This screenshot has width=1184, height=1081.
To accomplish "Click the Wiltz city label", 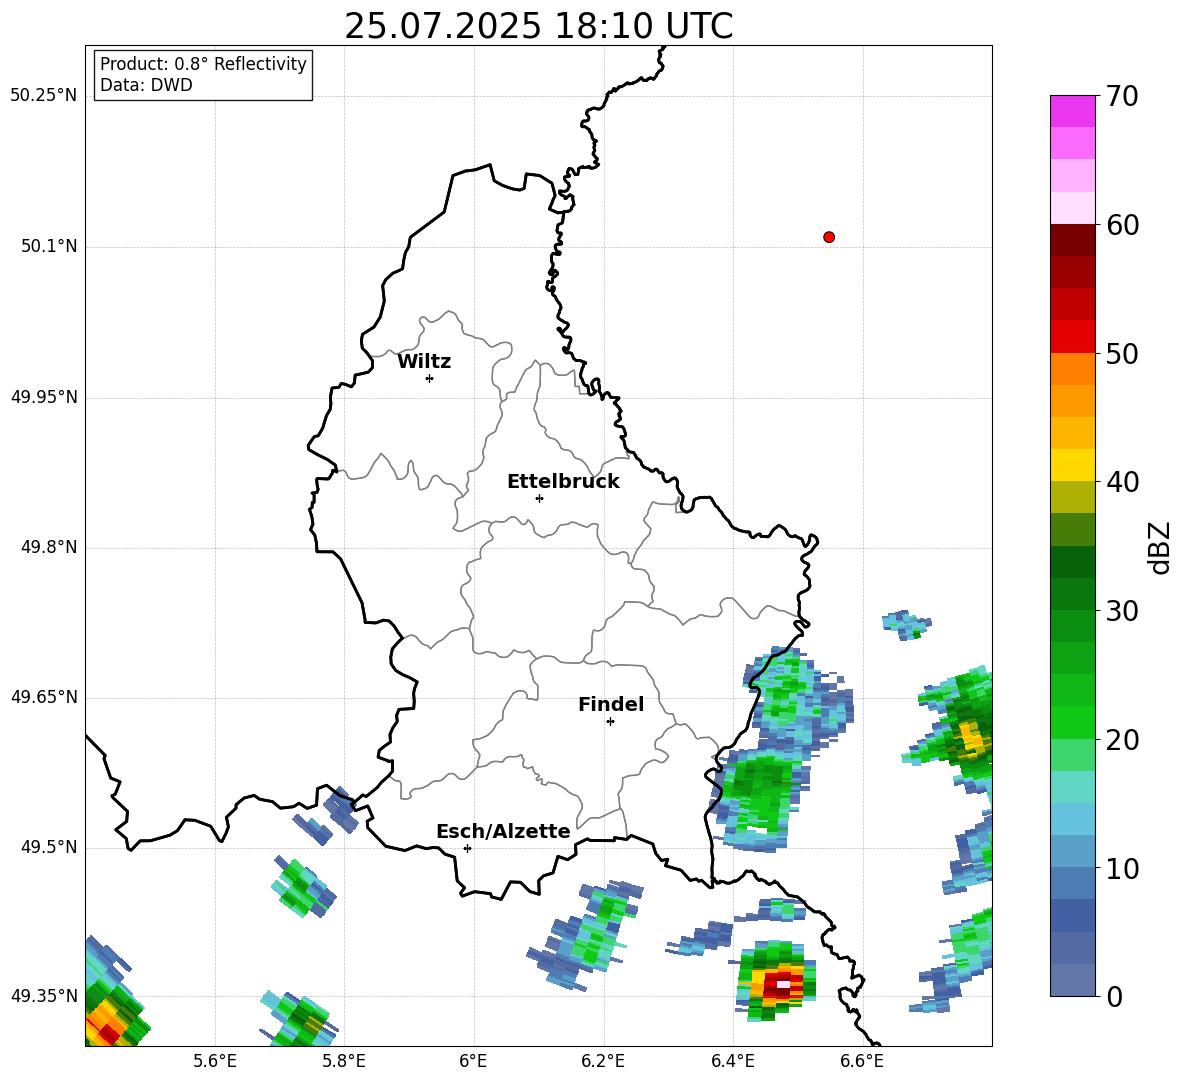I will click(x=424, y=362).
